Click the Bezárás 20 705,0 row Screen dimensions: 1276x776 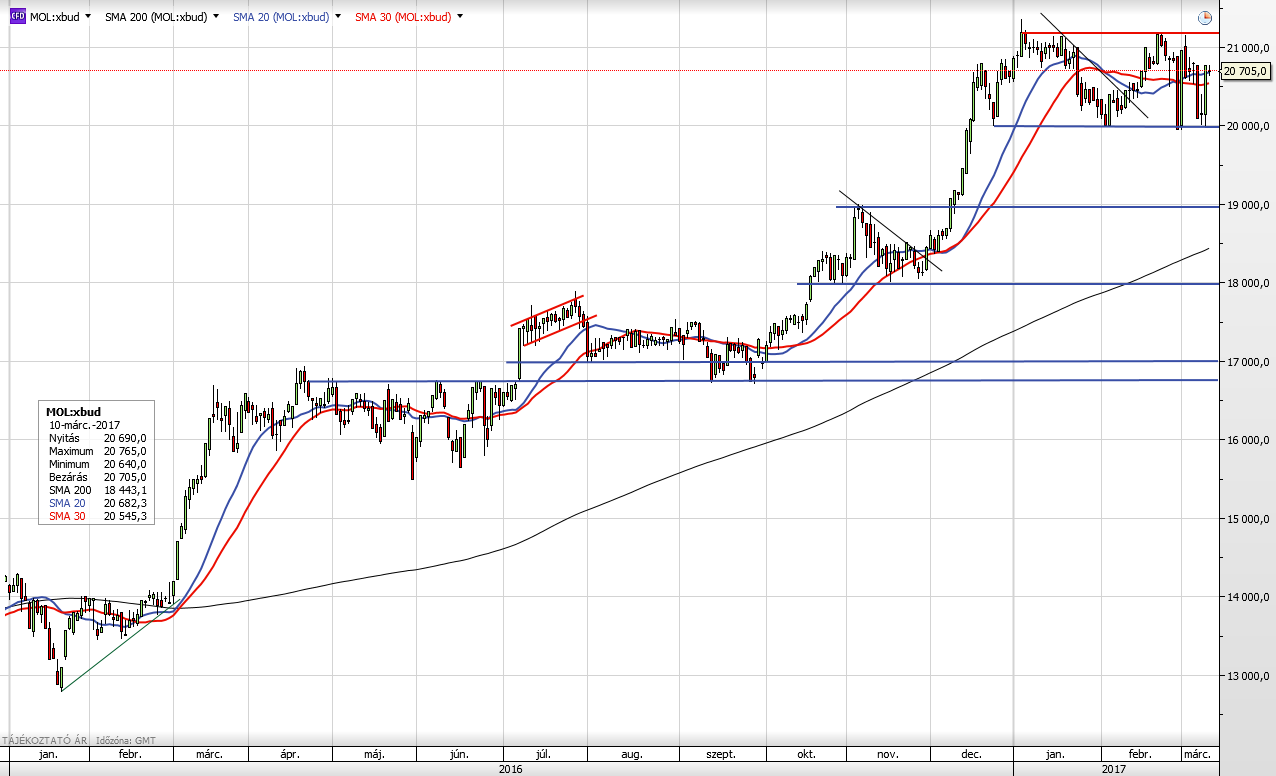coord(97,477)
